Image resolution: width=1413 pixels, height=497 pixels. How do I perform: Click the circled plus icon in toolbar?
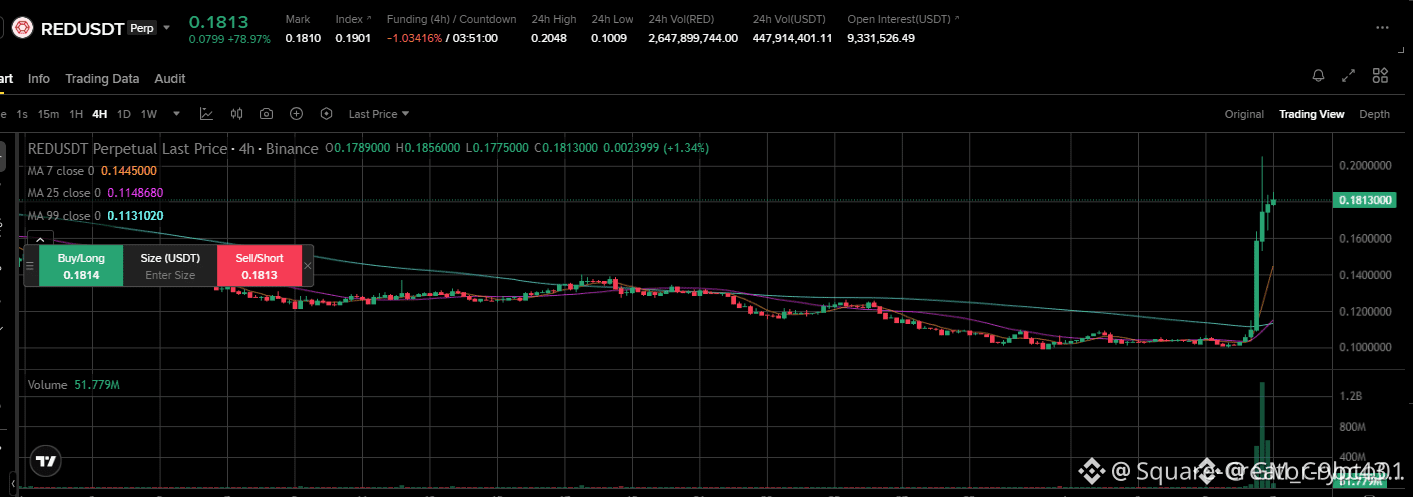(x=296, y=114)
